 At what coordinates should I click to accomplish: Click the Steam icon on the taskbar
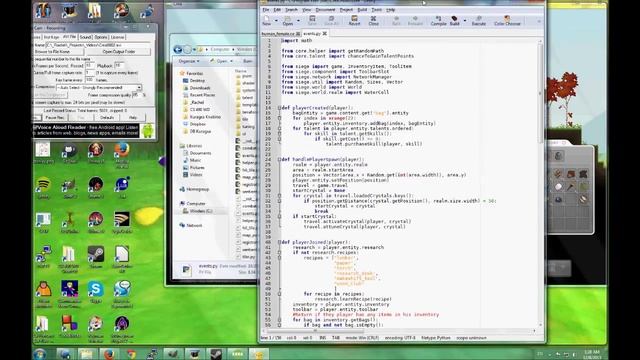click(x=216, y=354)
